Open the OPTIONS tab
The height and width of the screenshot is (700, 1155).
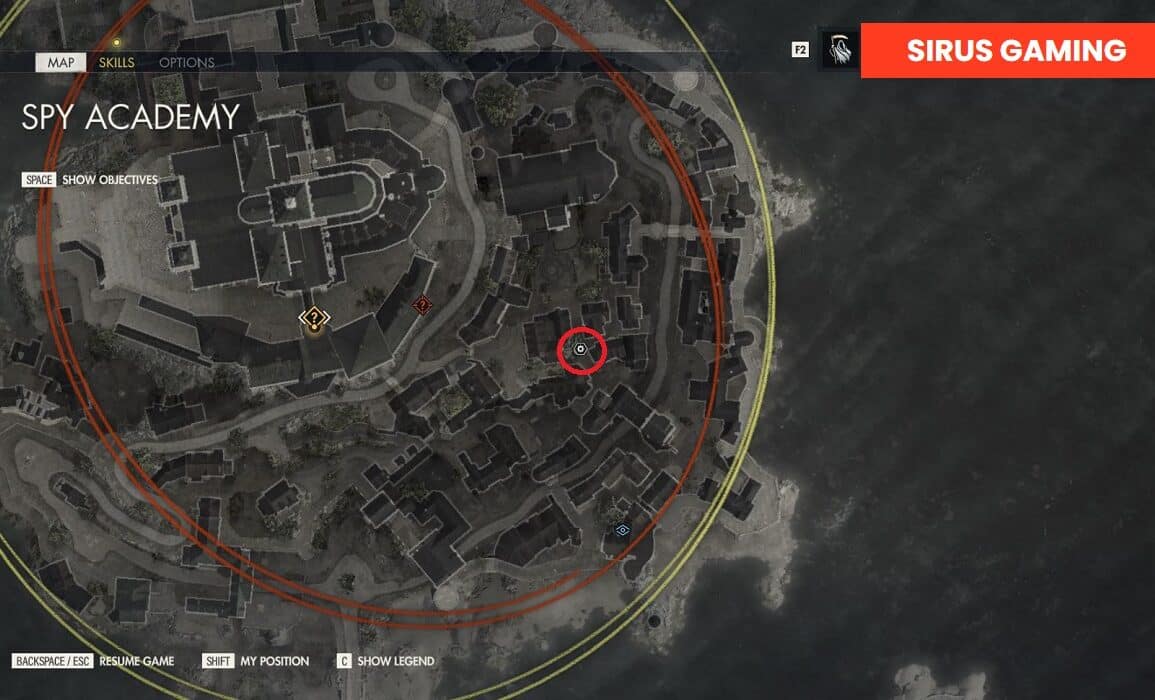point(186,63)
